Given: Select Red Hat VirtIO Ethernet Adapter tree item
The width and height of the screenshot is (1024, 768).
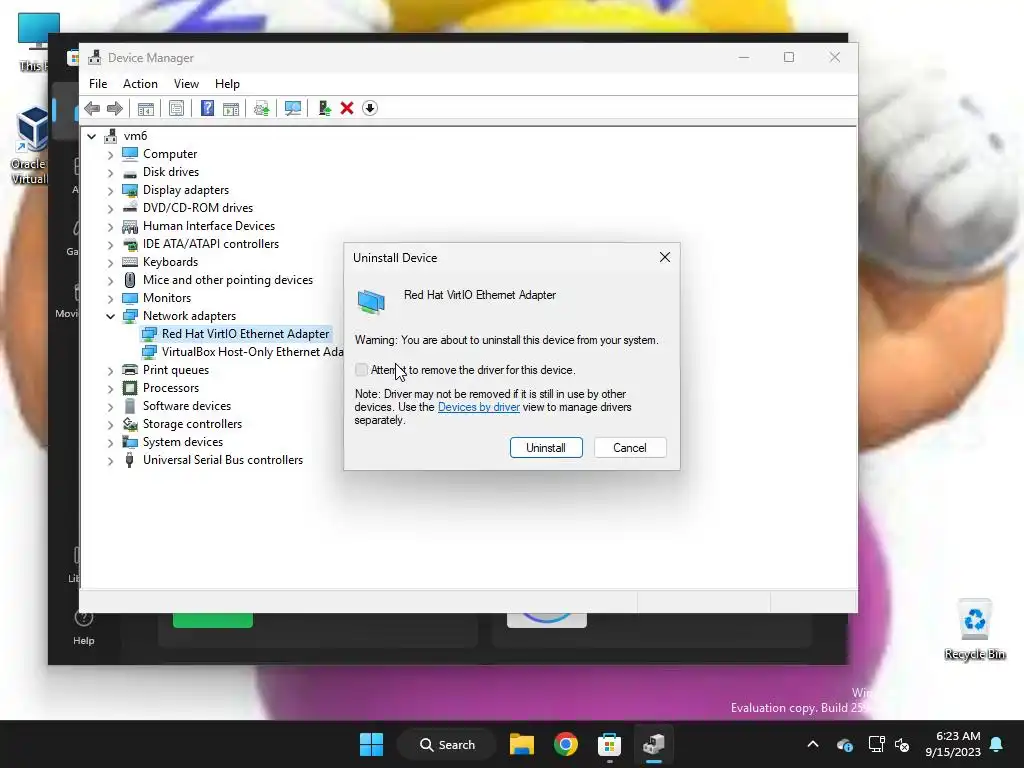Looking at the screenshot, I should pos(236,334).
